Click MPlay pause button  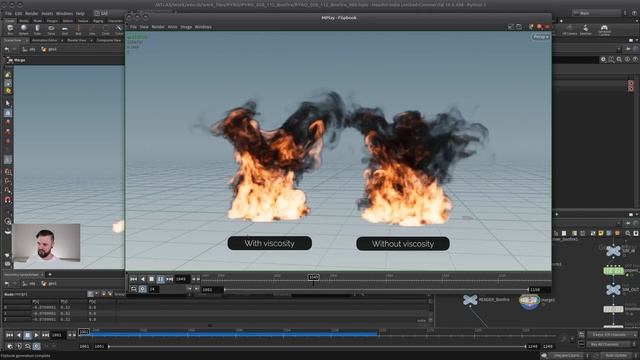160,279
